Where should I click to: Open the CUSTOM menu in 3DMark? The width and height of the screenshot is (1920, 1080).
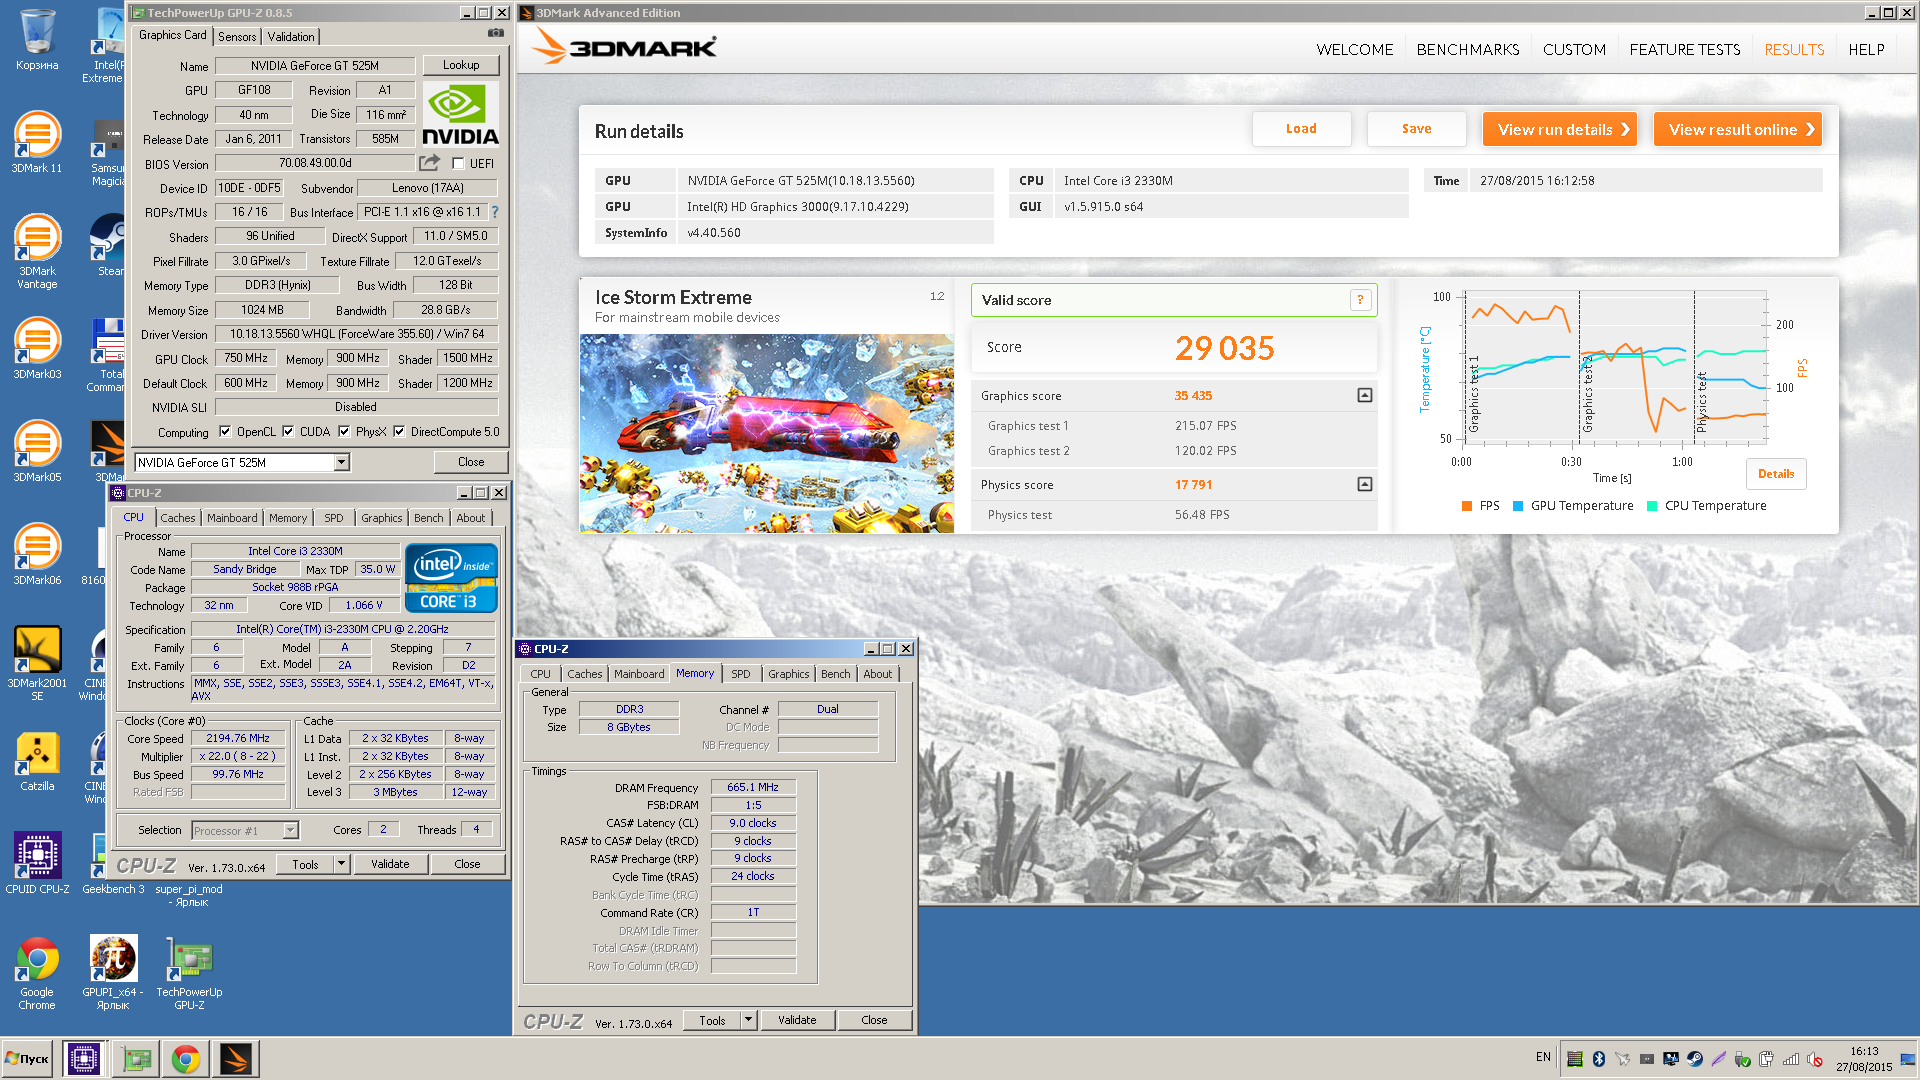[1574, 49]
